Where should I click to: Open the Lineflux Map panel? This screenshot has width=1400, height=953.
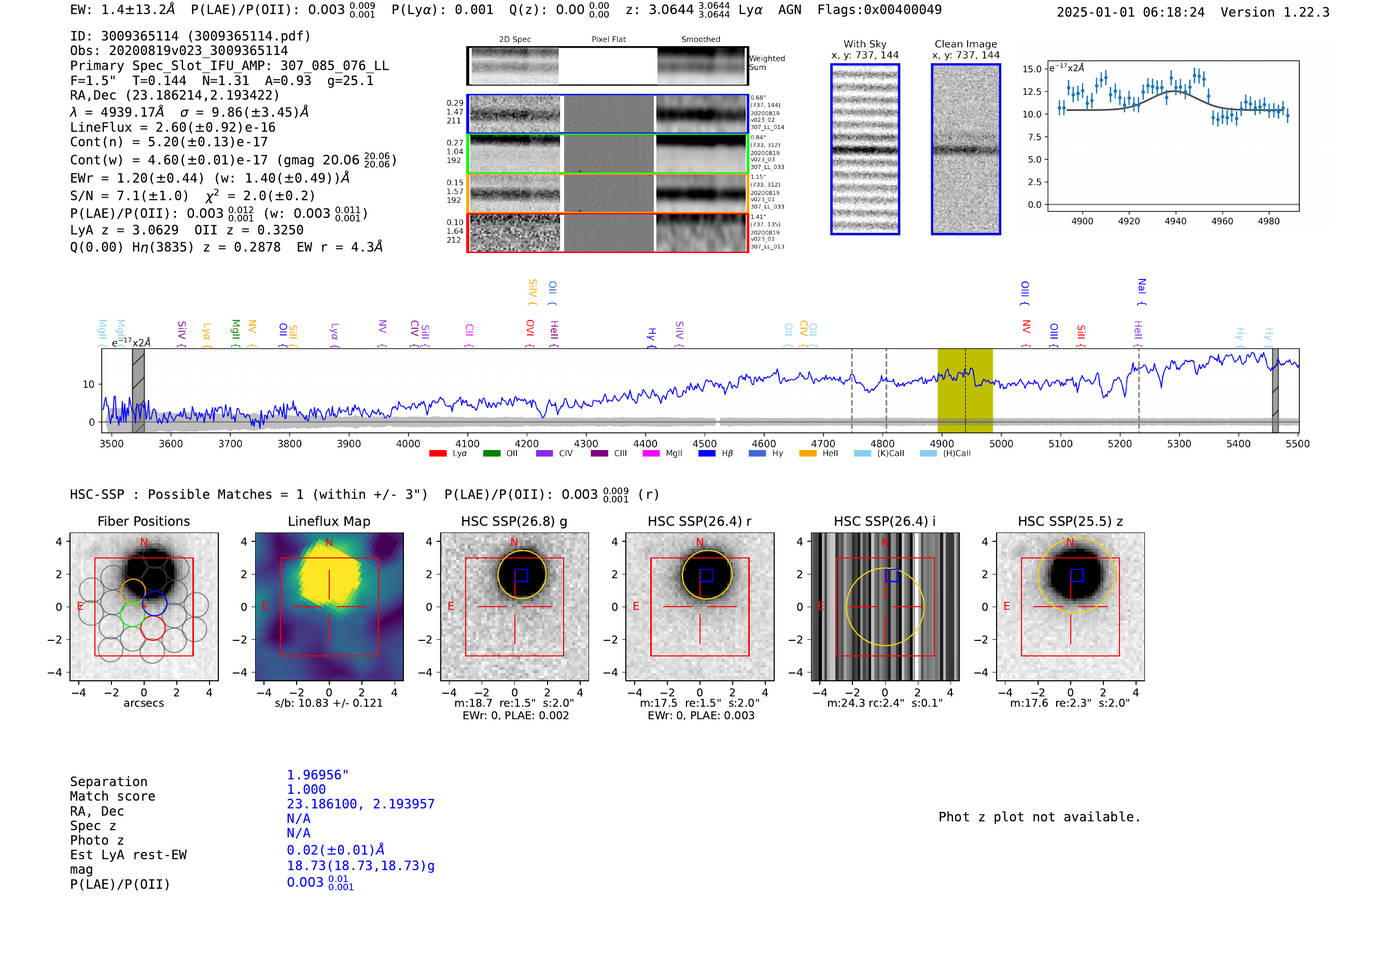pyautogui.click(x=329, y=607)
